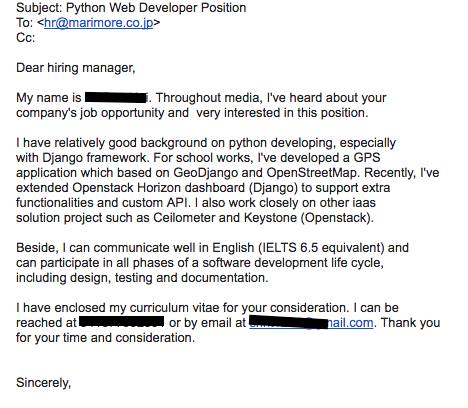
Task: Click the word 'Ceilometer' in the paragraph
Action: (181, 218)
